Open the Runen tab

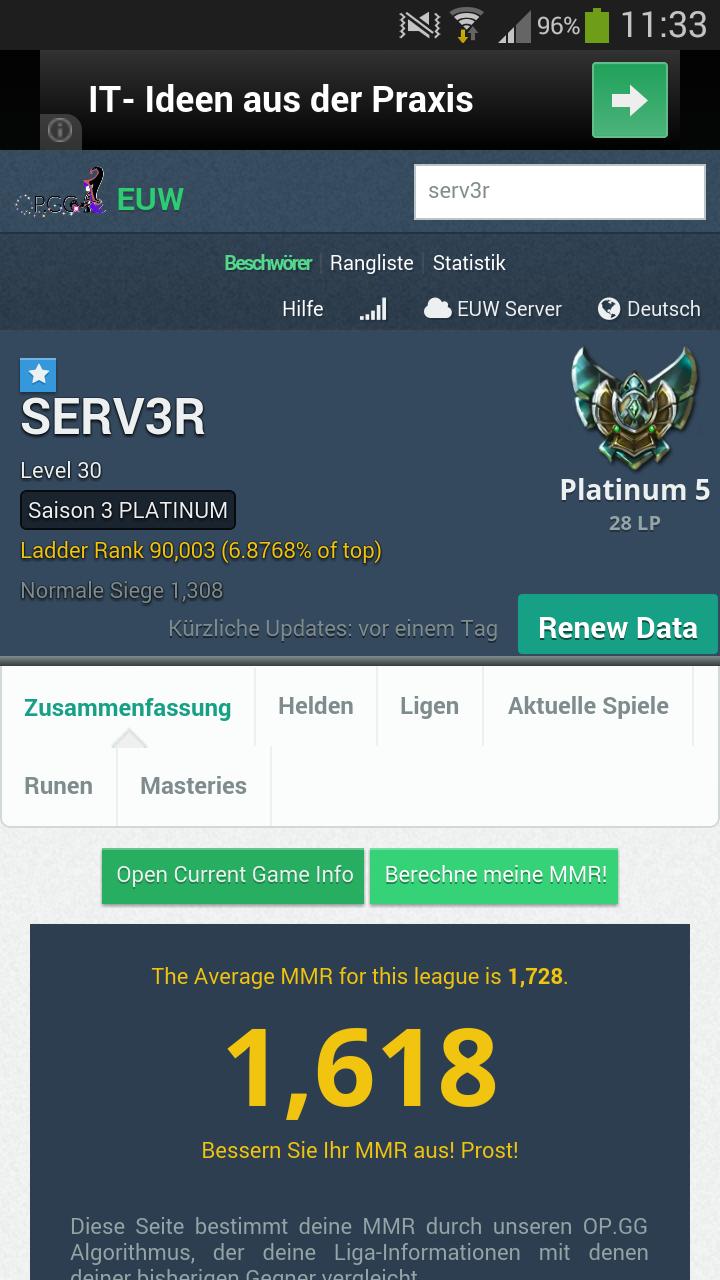coord(59,786)
